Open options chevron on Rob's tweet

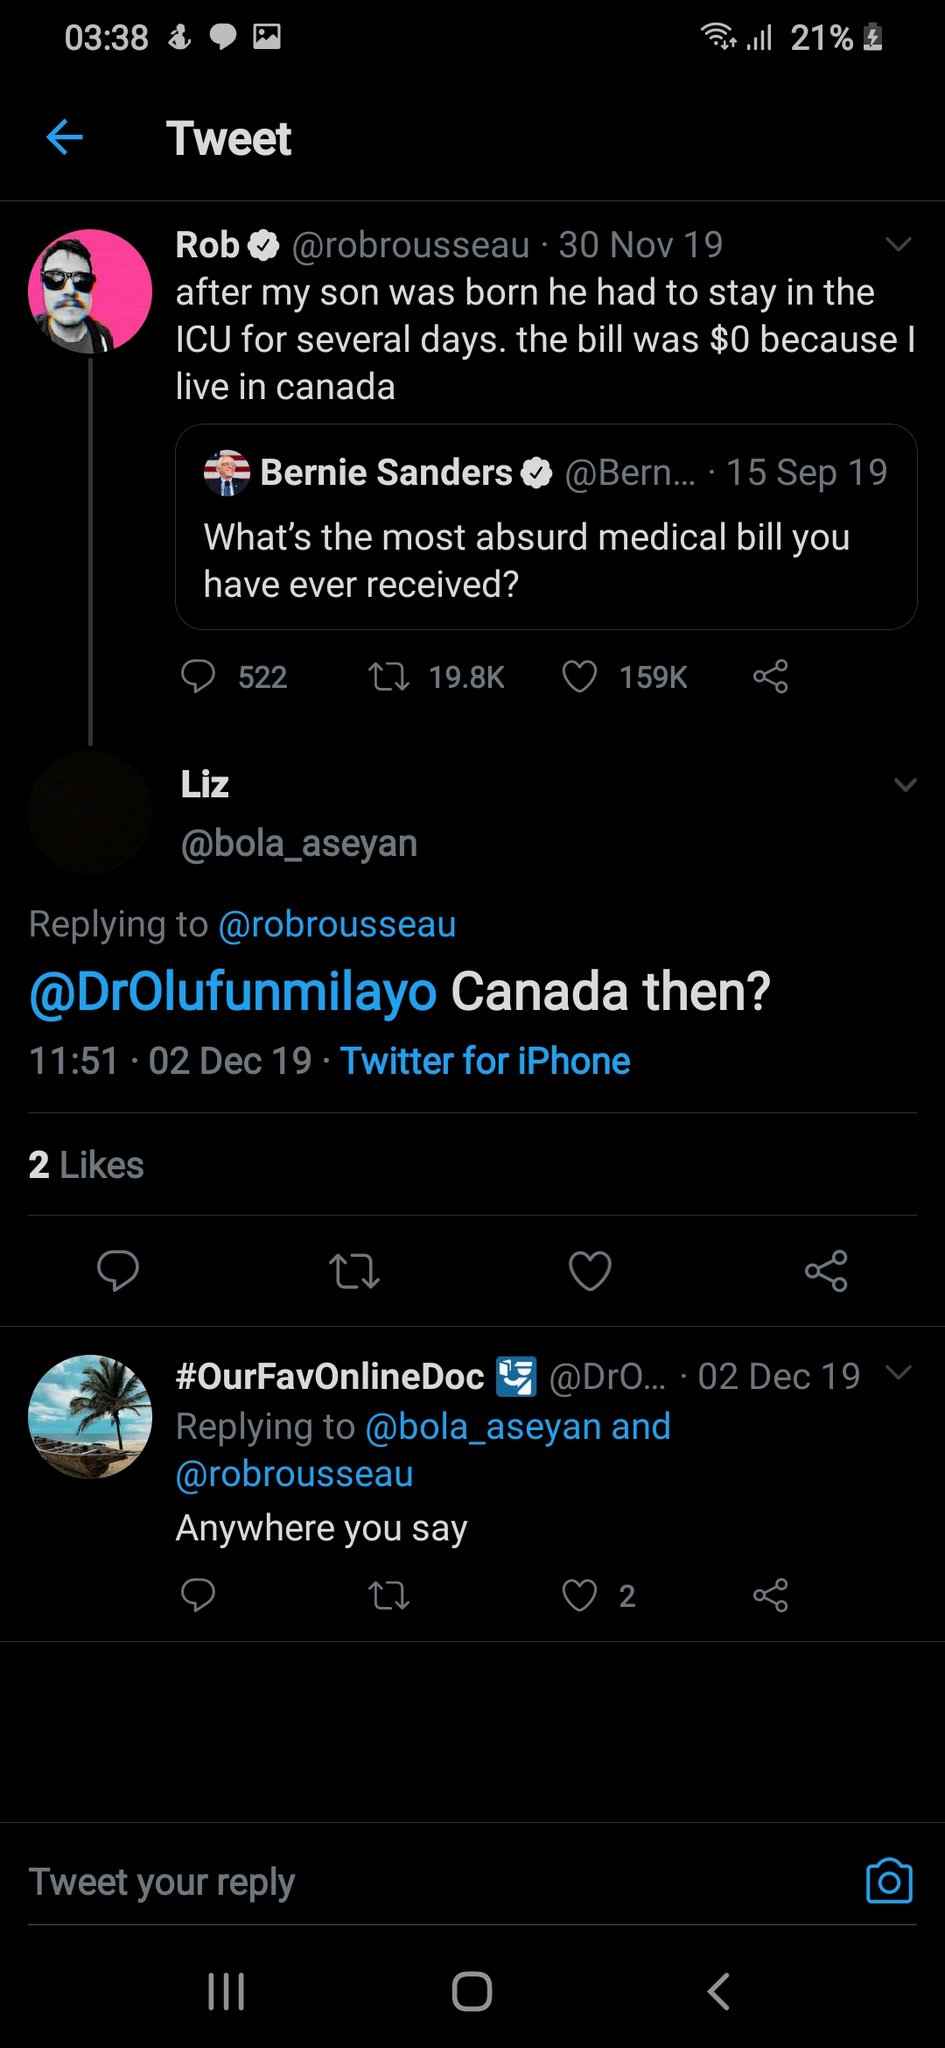coord(898,245)
